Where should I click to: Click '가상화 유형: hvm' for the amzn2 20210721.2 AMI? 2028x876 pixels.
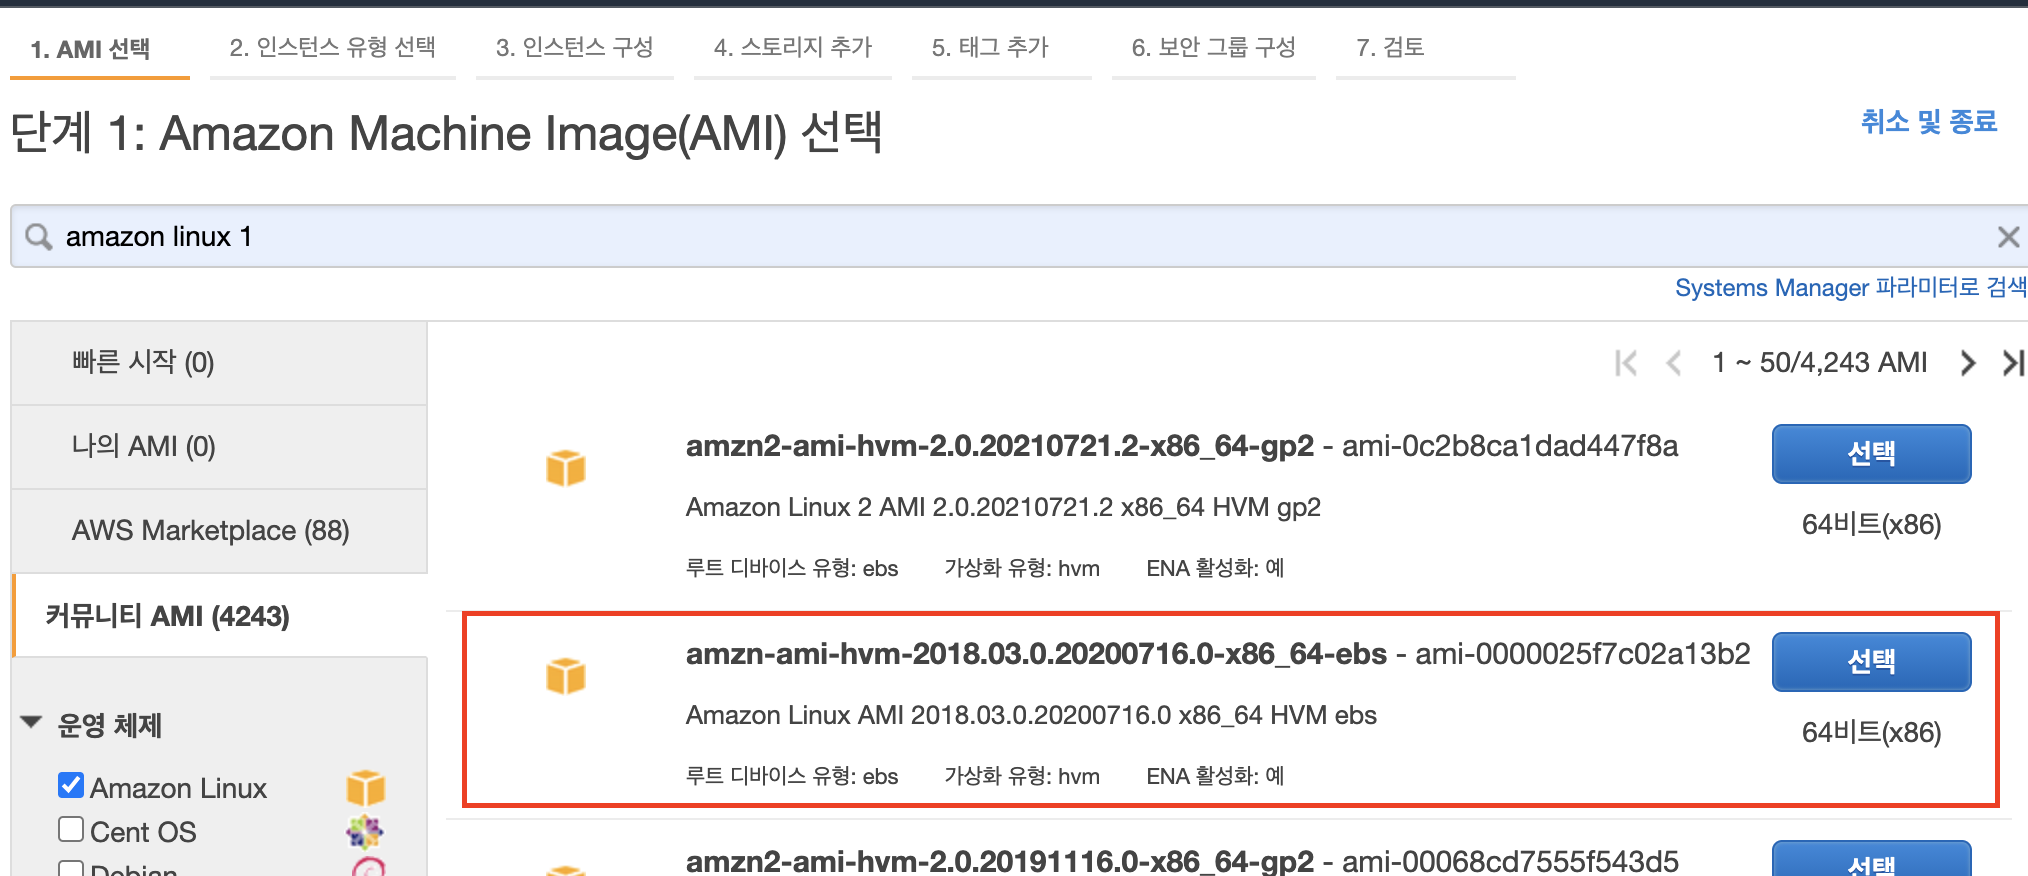click(x=1022, y=568)
